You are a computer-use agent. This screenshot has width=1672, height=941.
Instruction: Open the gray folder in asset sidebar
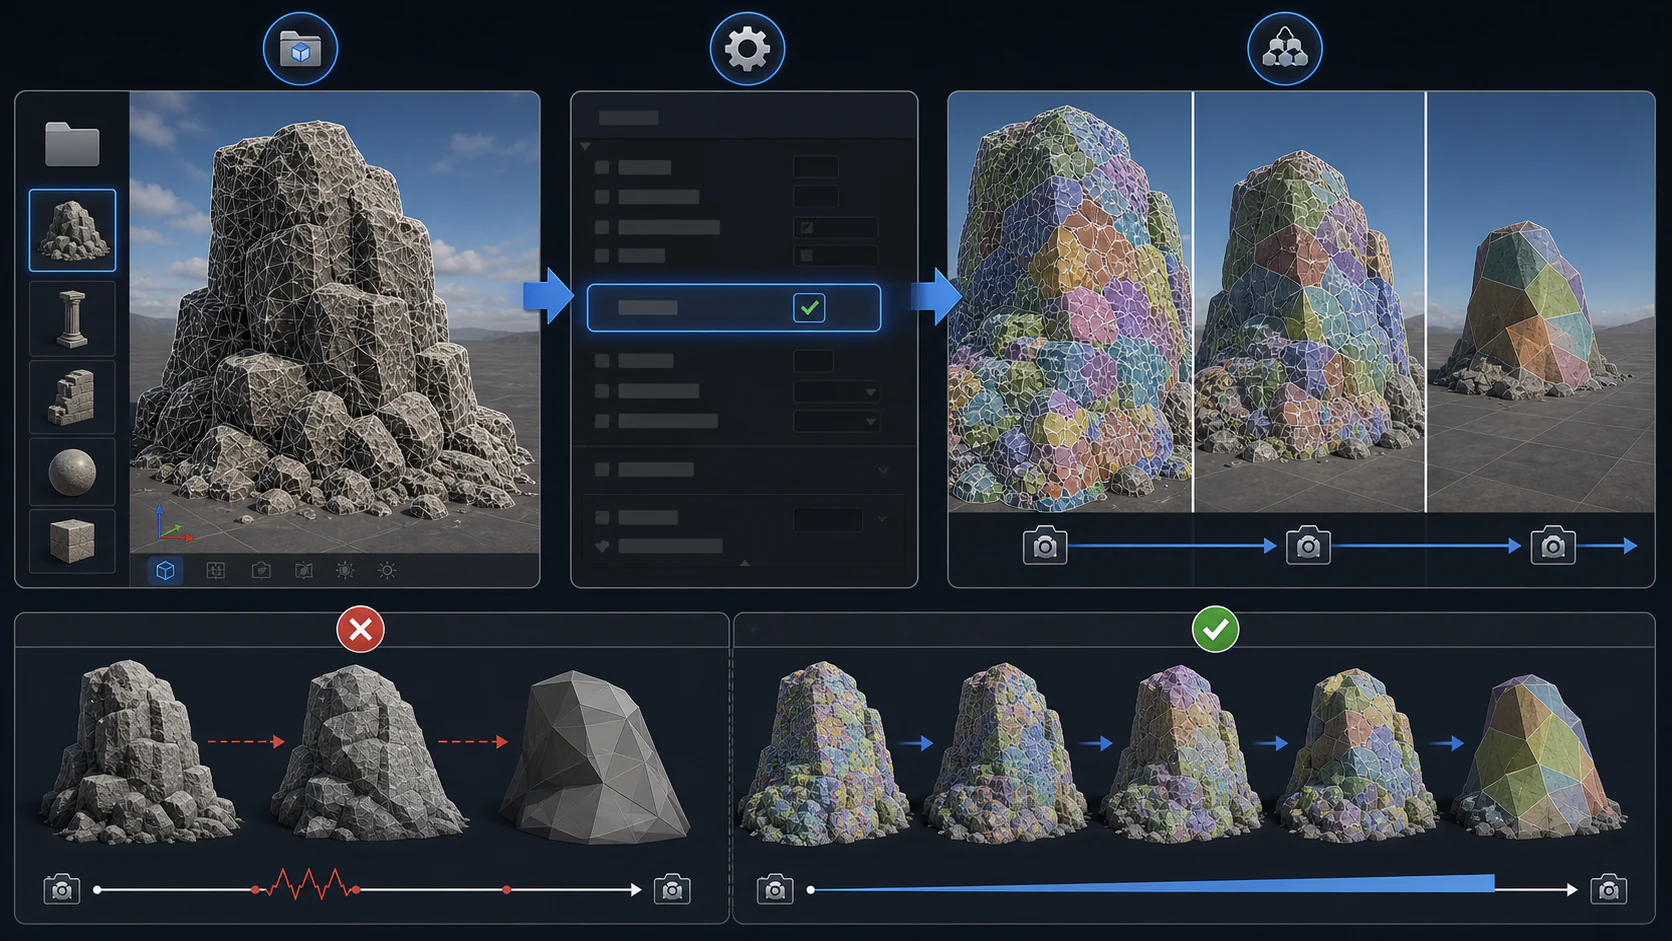(x=72, y=144)
